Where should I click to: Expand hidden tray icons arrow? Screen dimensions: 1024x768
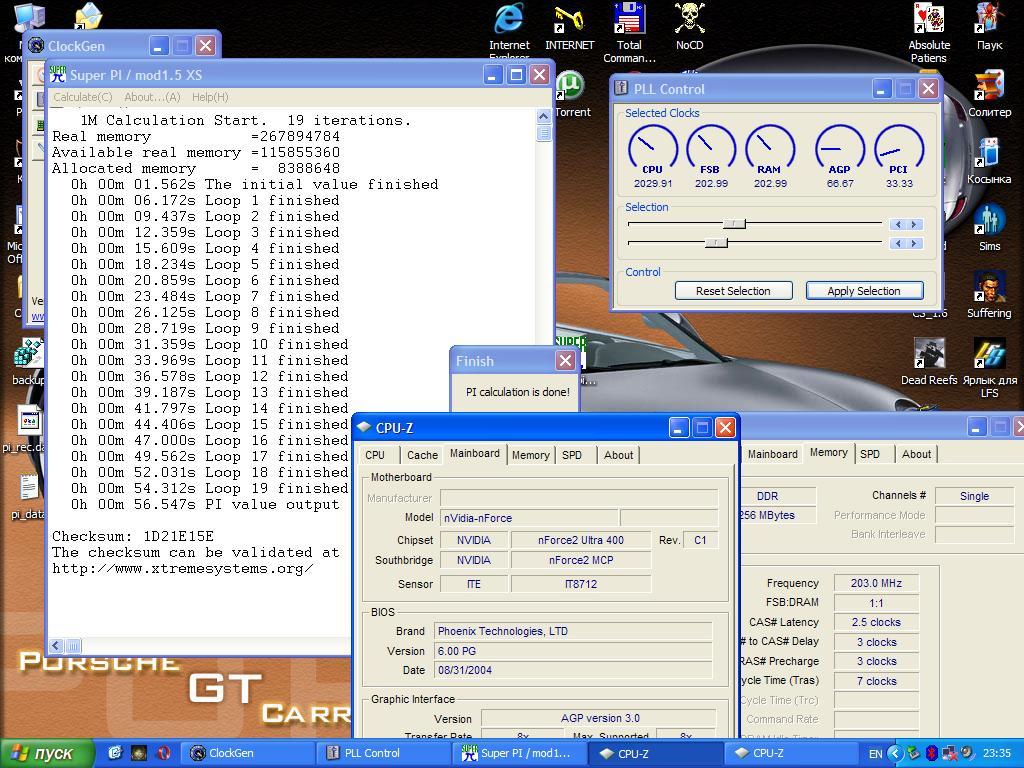tap(895, 753)
